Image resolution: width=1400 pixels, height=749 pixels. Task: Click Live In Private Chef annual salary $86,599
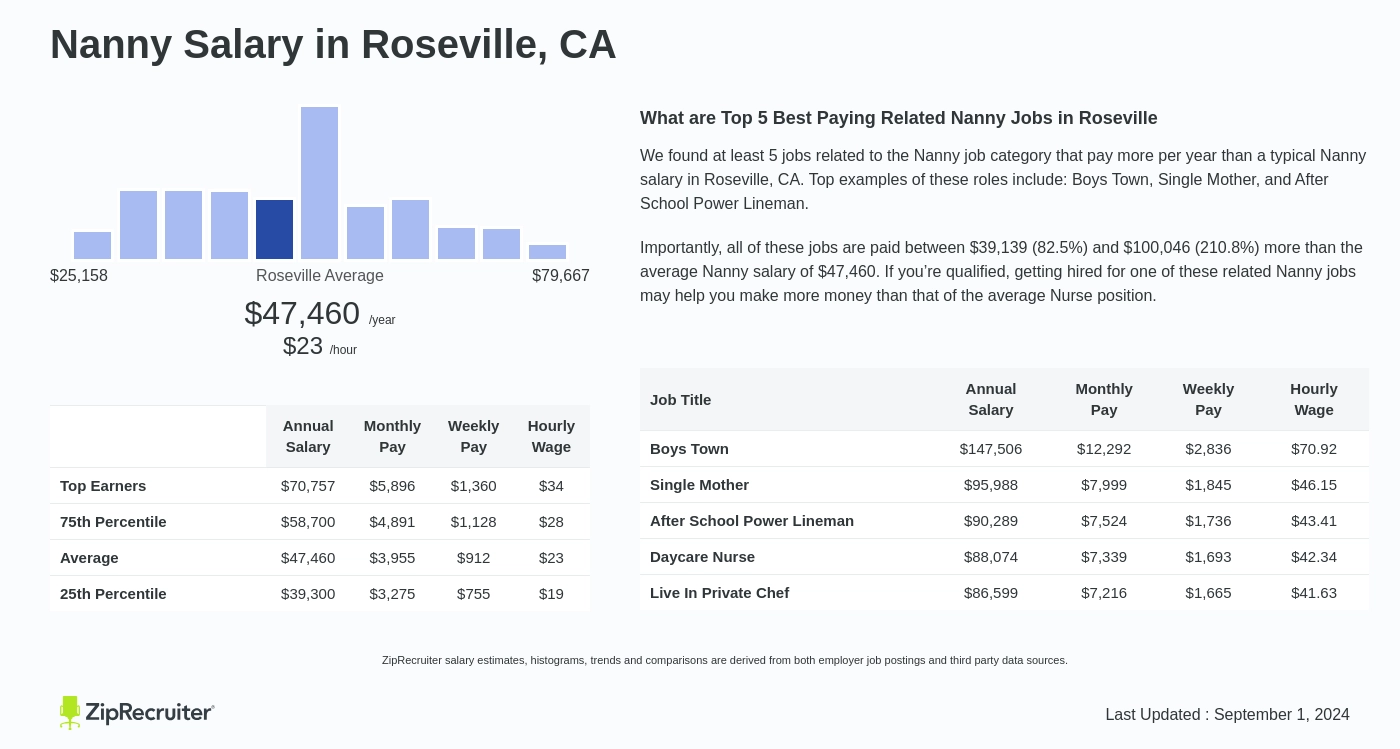(x=991, y=593)
